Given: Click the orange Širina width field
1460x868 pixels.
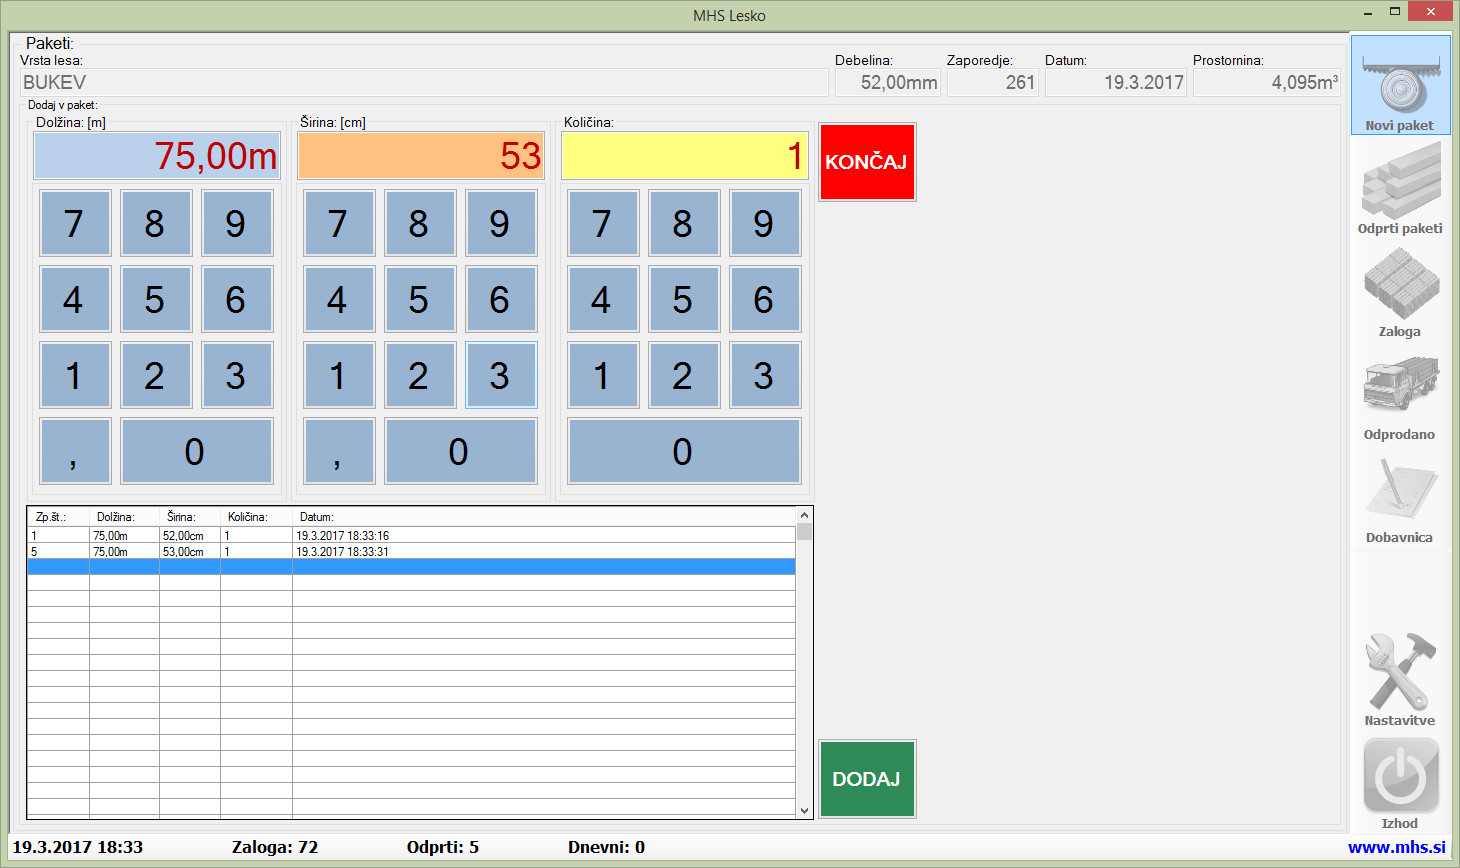Looking at the screenshot, I should click(x=421, y=156).
